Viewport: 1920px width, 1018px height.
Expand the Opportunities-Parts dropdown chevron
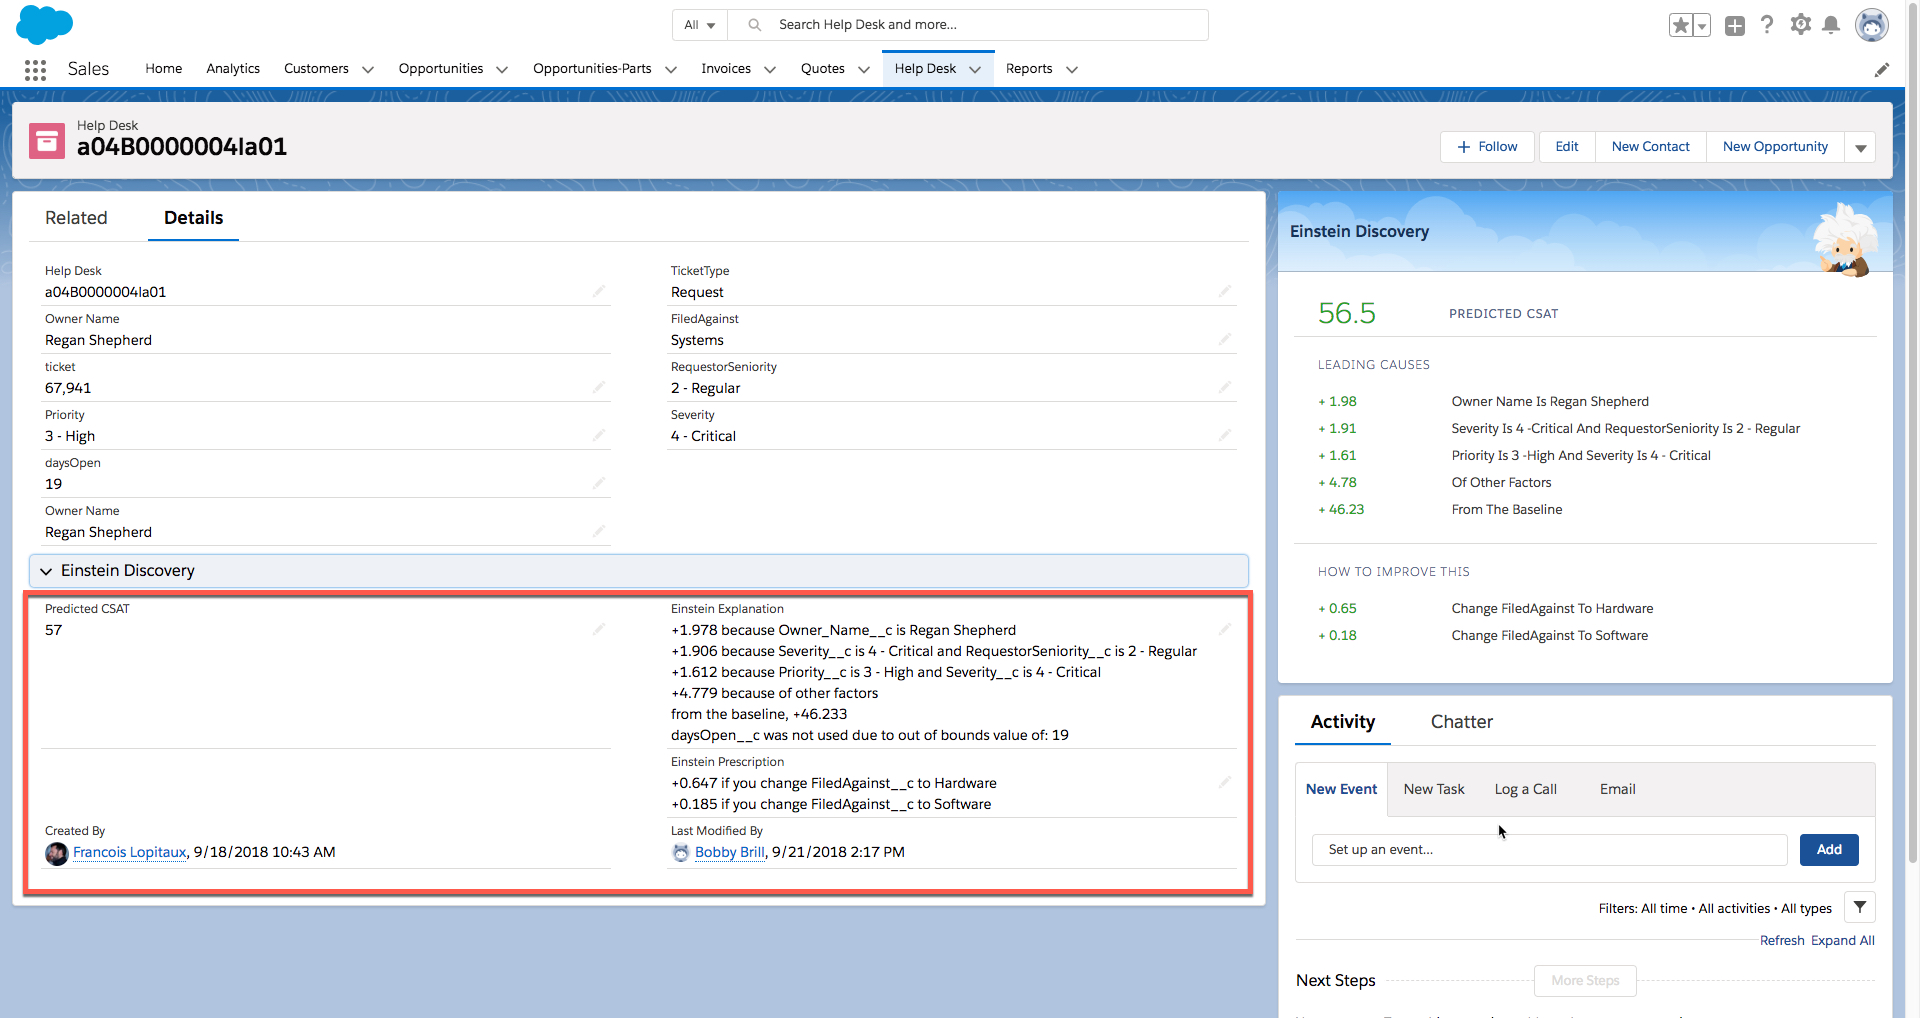671,69
